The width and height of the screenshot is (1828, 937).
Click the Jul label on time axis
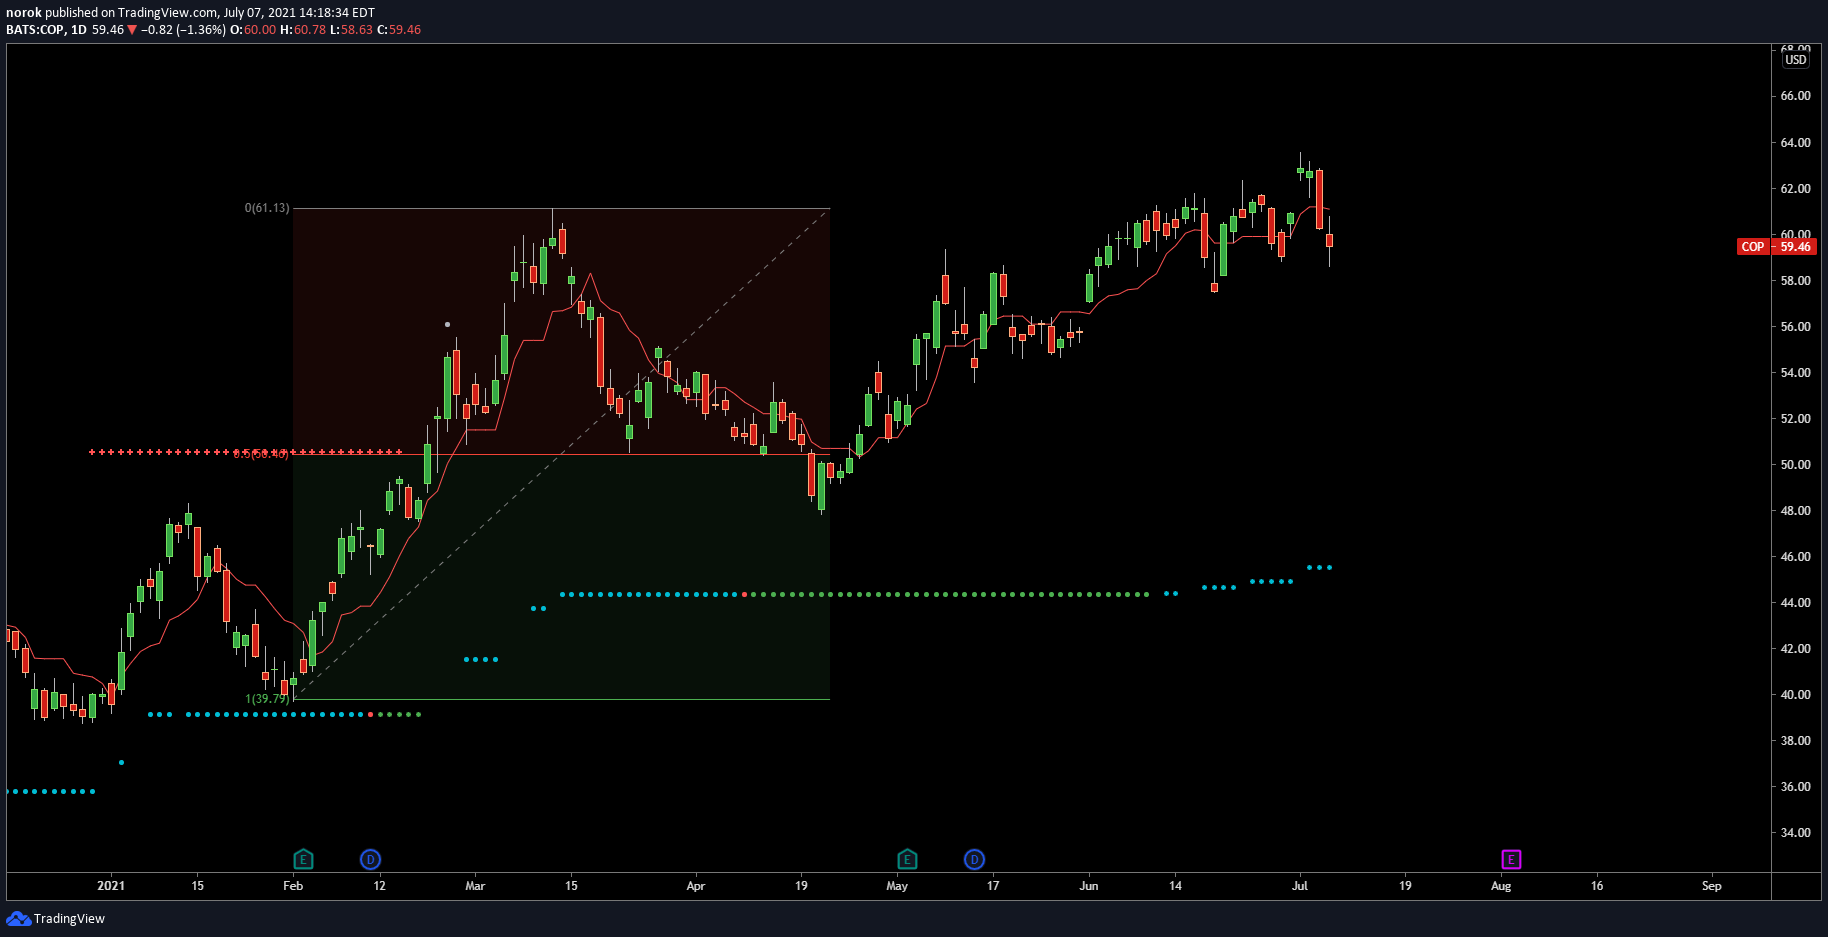pos(1300,886)
